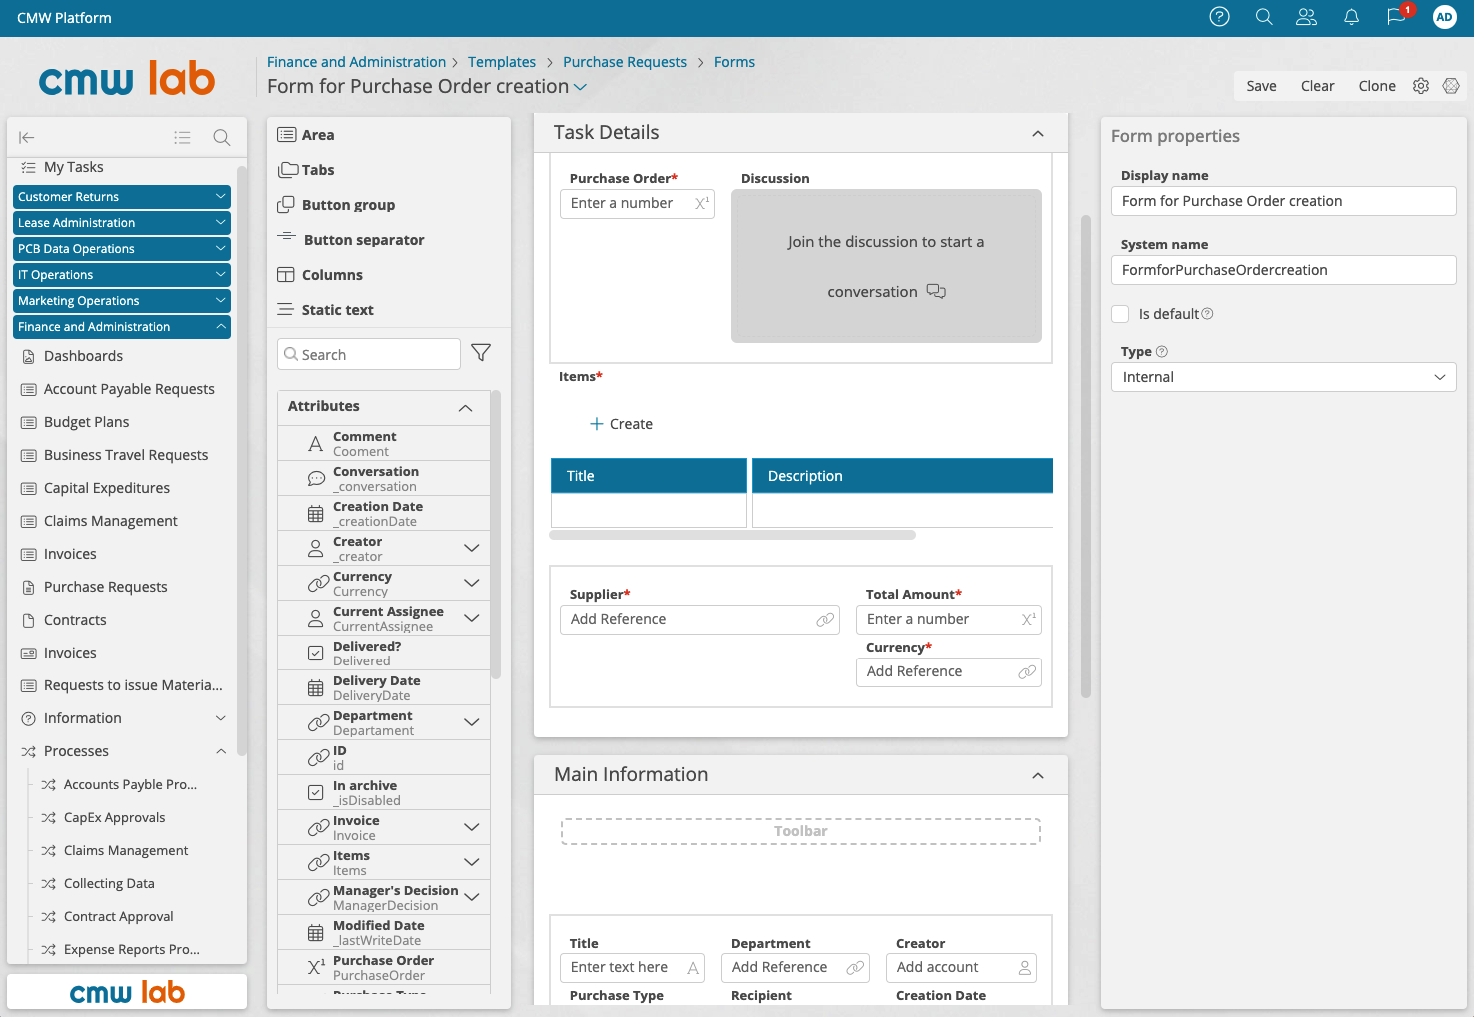Open Account Payable Requests in navigation

[x=129, y=389]
